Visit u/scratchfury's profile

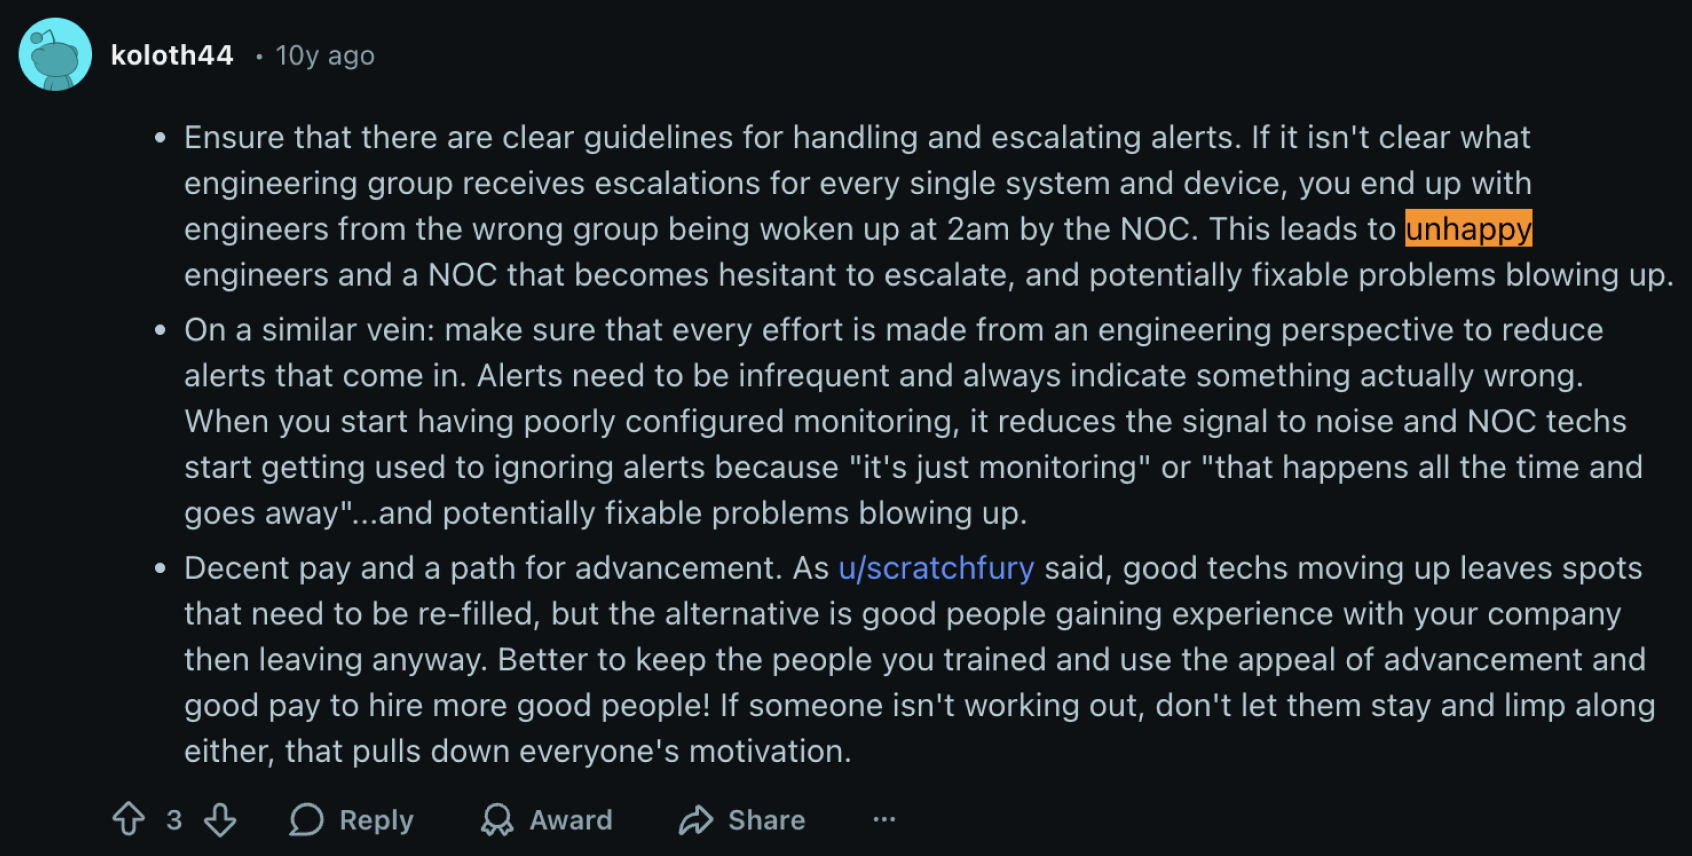click(x=936, y=568)
